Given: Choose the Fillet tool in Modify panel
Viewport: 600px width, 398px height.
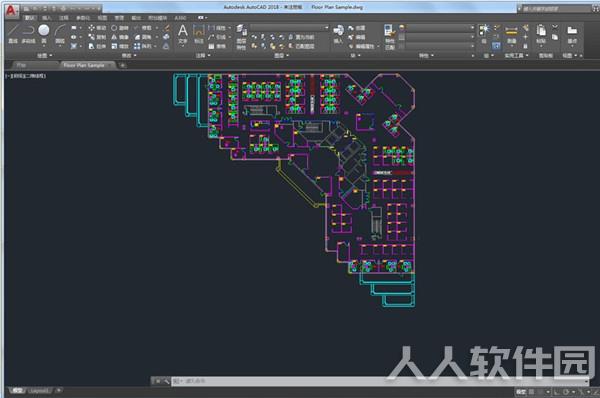Looking at the screenshot, I should 143,37.
